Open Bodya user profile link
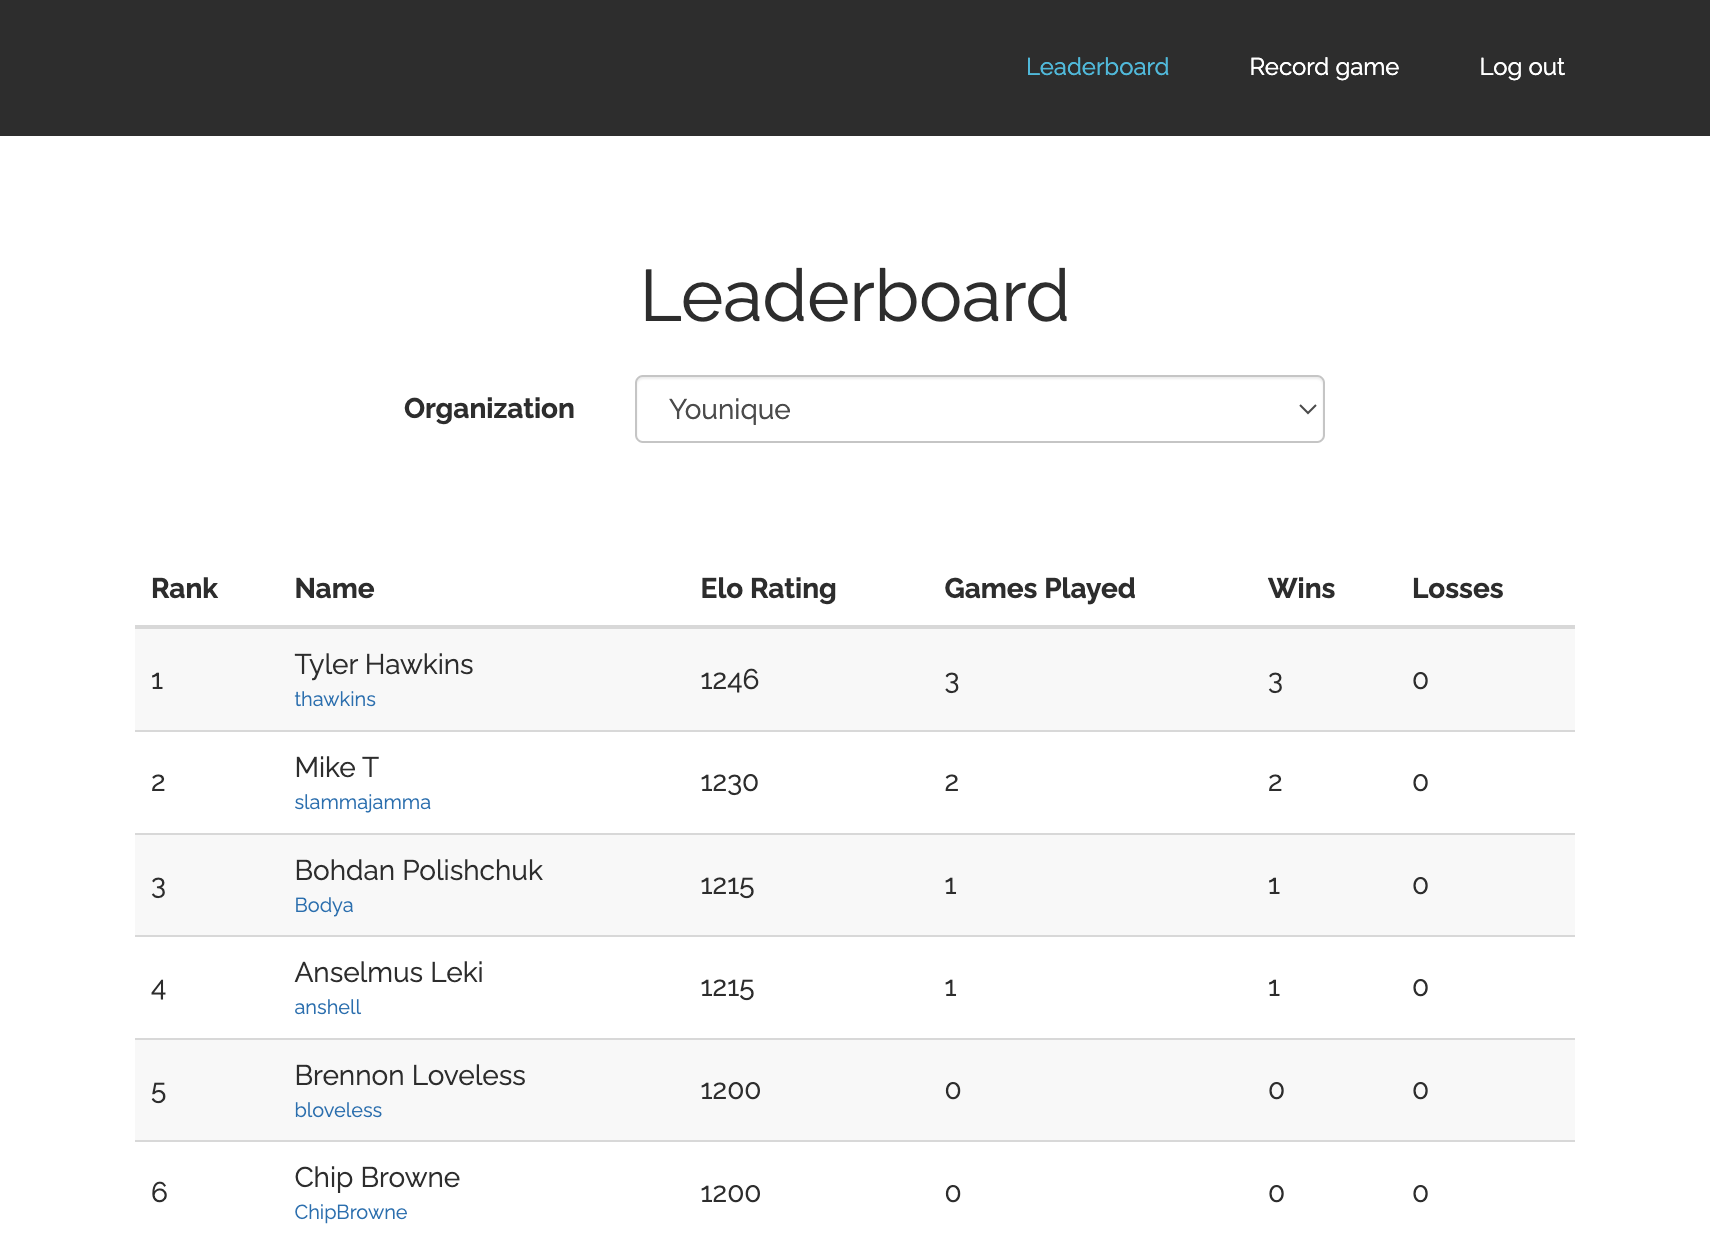1710x1242 pixels. pyautogui.click(x=324, y=905)
